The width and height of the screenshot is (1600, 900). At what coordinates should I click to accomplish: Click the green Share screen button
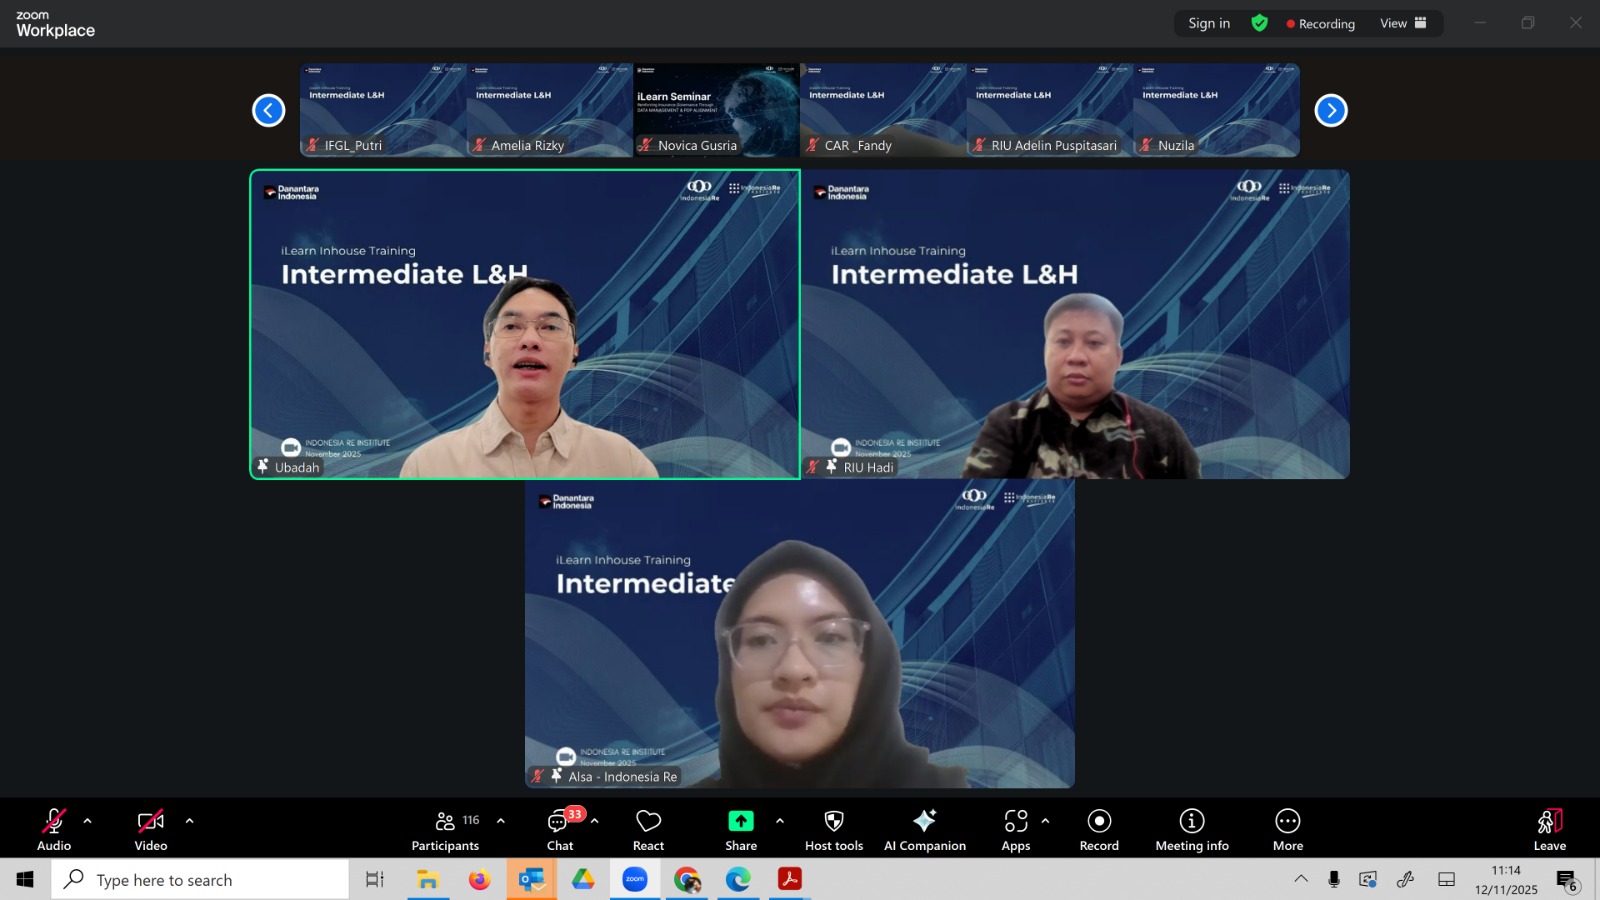pyautogui.click(x=740, y=830)
